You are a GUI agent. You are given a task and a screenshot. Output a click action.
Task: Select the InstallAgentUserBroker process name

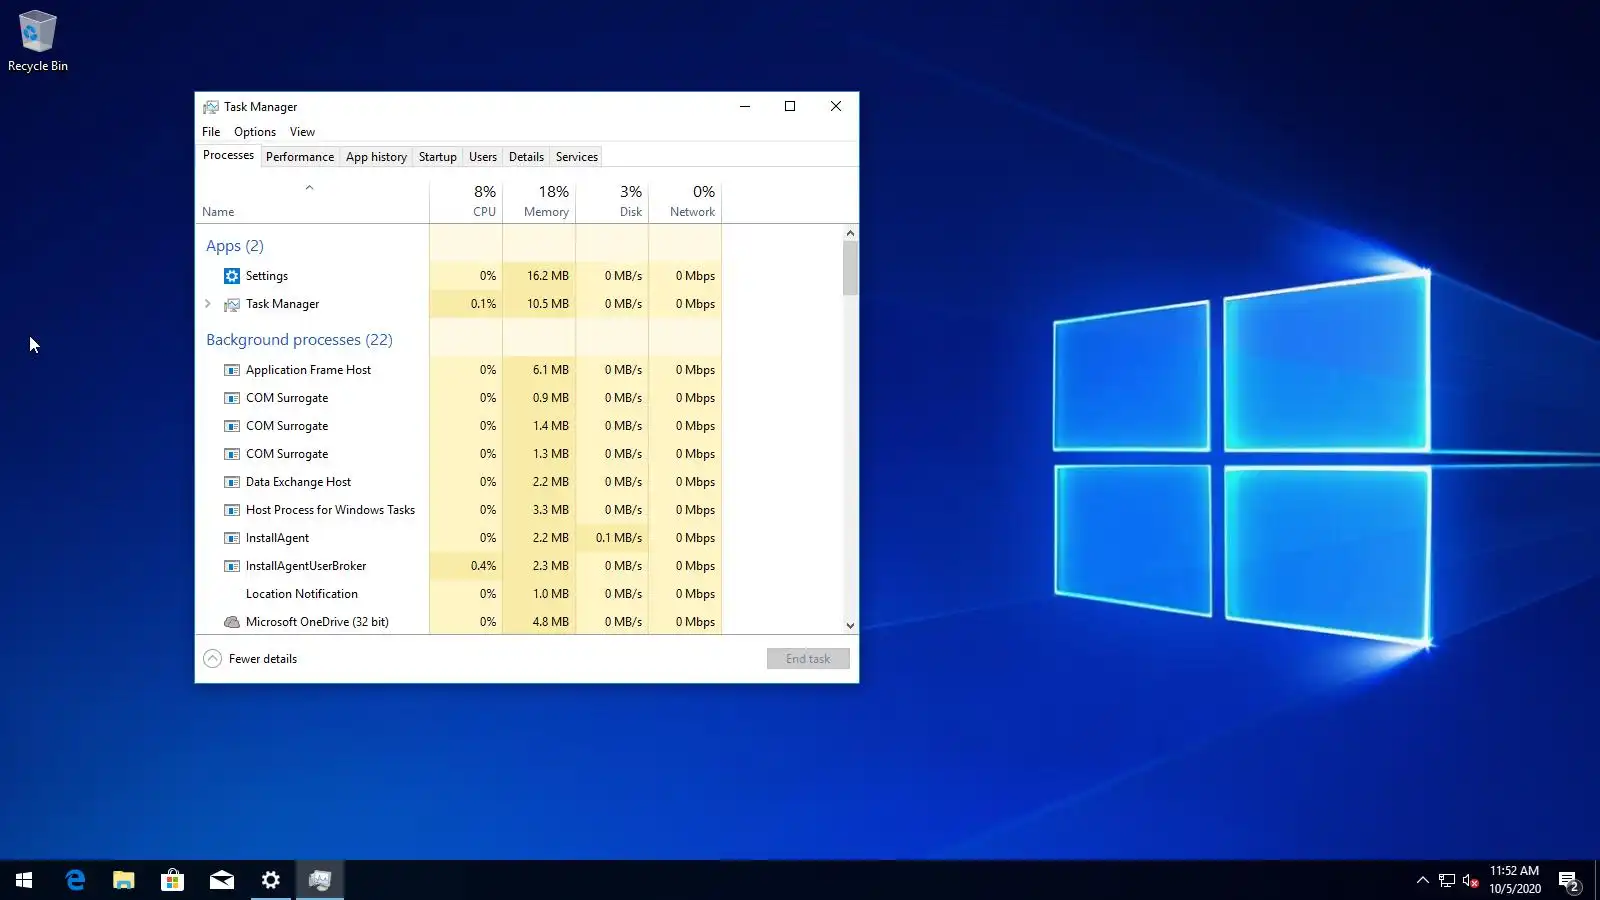coord(306,566)
